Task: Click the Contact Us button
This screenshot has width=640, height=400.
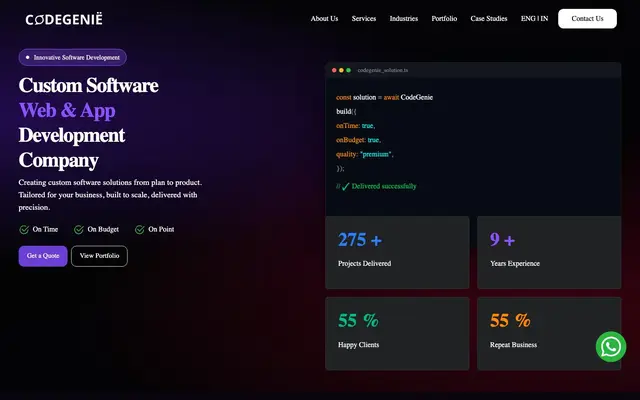Action: (x=587, y=19)
